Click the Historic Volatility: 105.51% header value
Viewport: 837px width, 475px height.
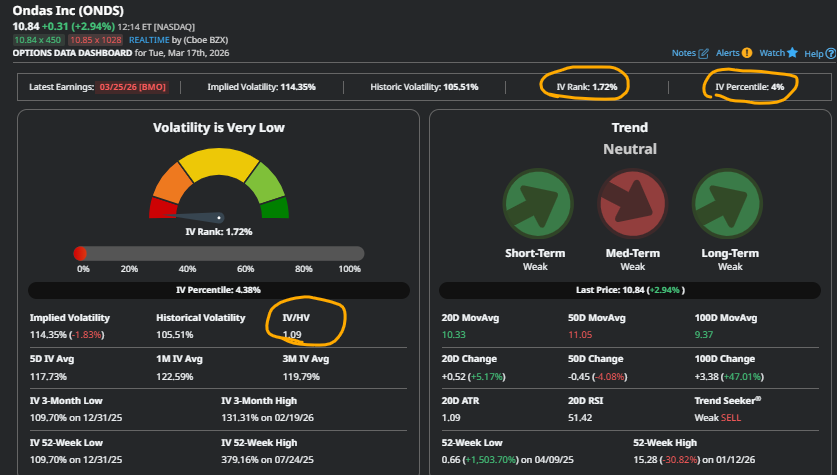tap(424, 87)
